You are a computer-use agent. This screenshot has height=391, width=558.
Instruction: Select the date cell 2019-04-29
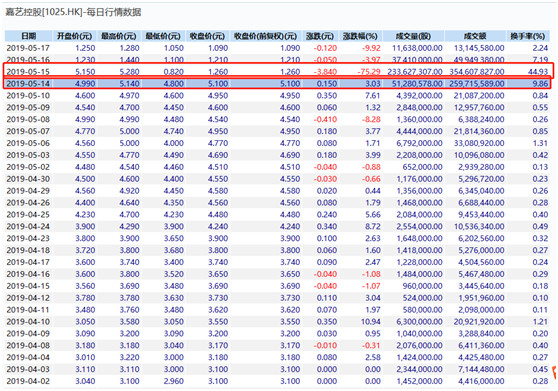pyautogui.click(x=28, y=191)
